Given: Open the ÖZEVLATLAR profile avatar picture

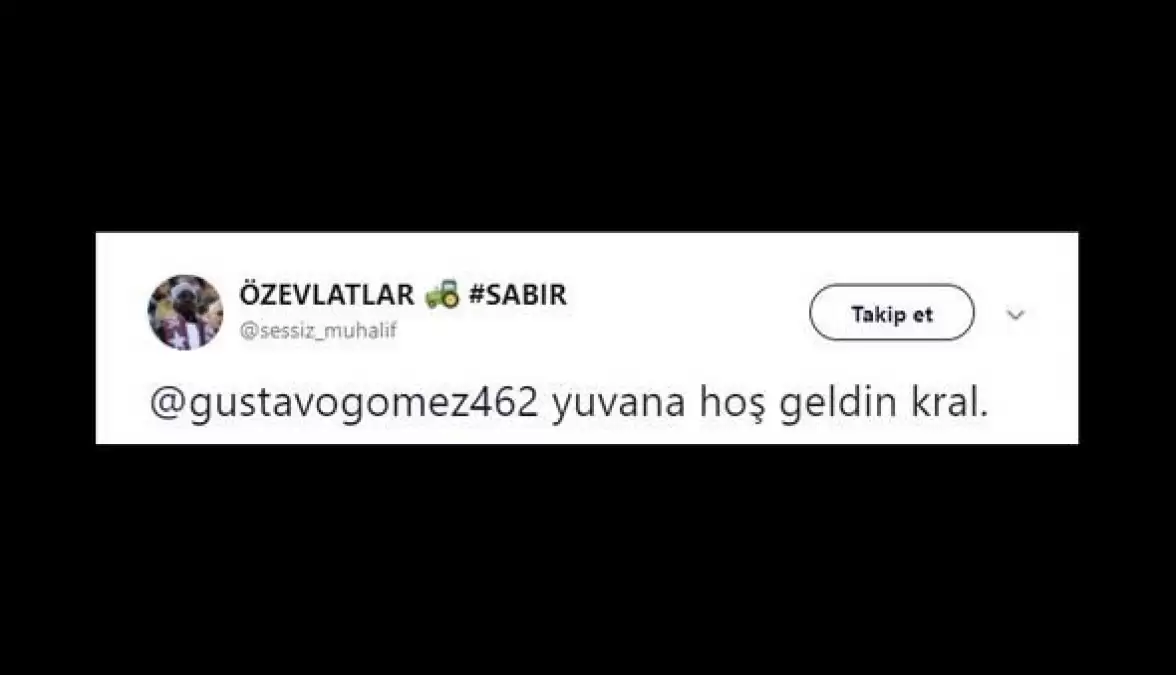Looking at the screenshot, I should tap(185, 312).
